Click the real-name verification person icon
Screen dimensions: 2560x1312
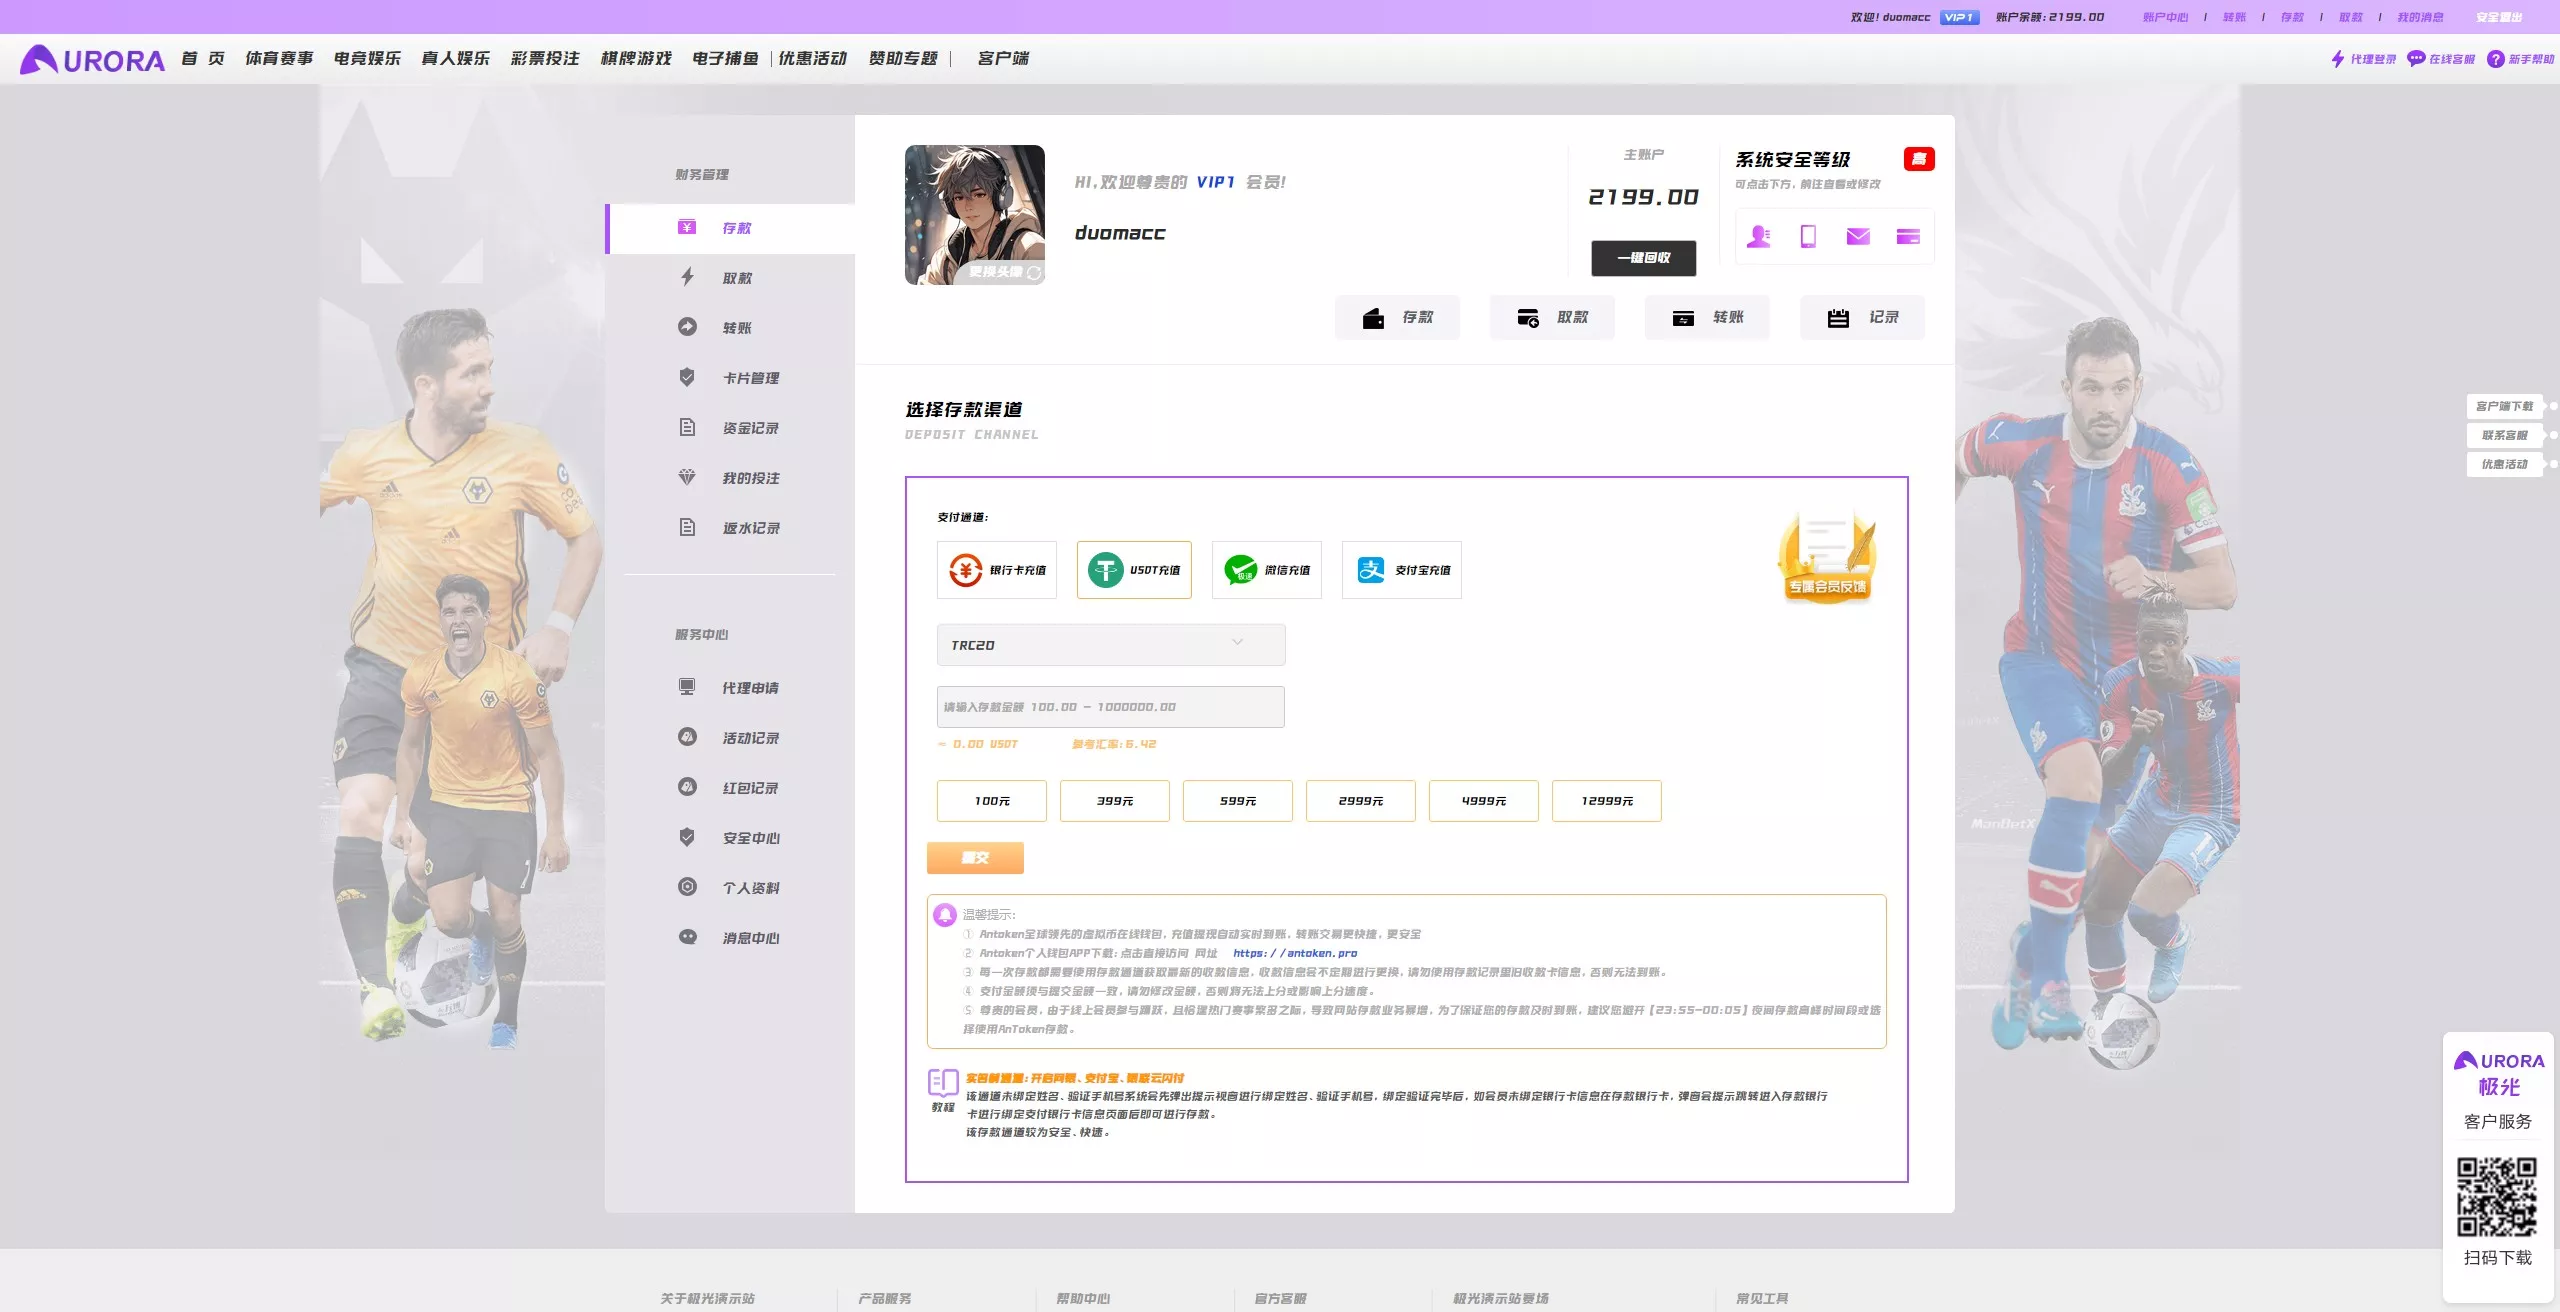(x=1758, y=236)
